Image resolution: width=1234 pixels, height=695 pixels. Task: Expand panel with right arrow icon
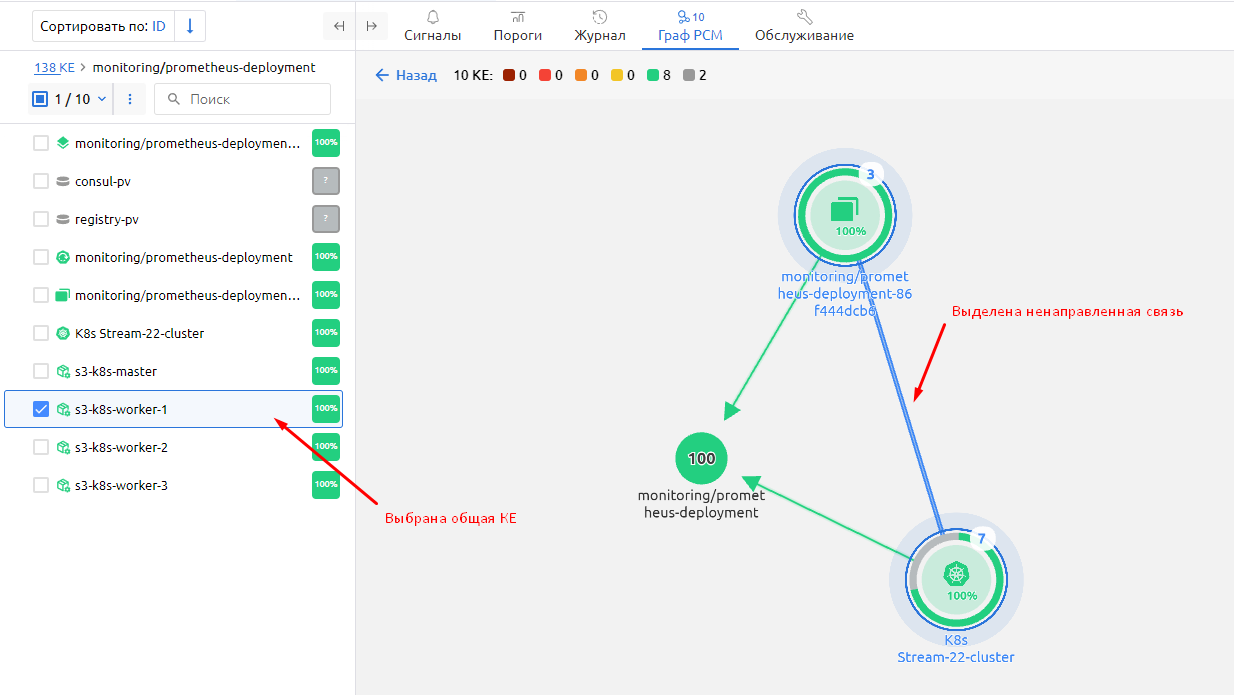(372, 26)
